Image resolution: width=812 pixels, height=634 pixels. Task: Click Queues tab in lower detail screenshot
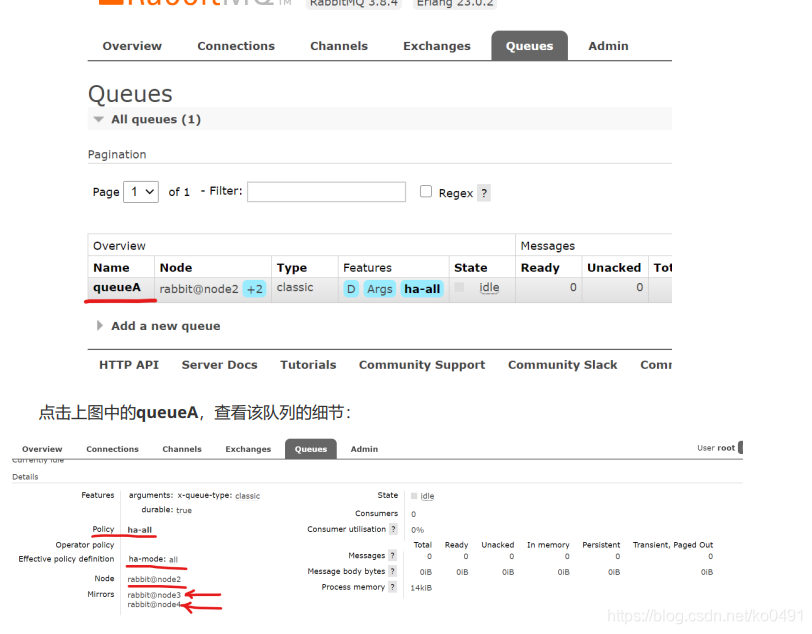pyautogui.click(x=311, y=449)
